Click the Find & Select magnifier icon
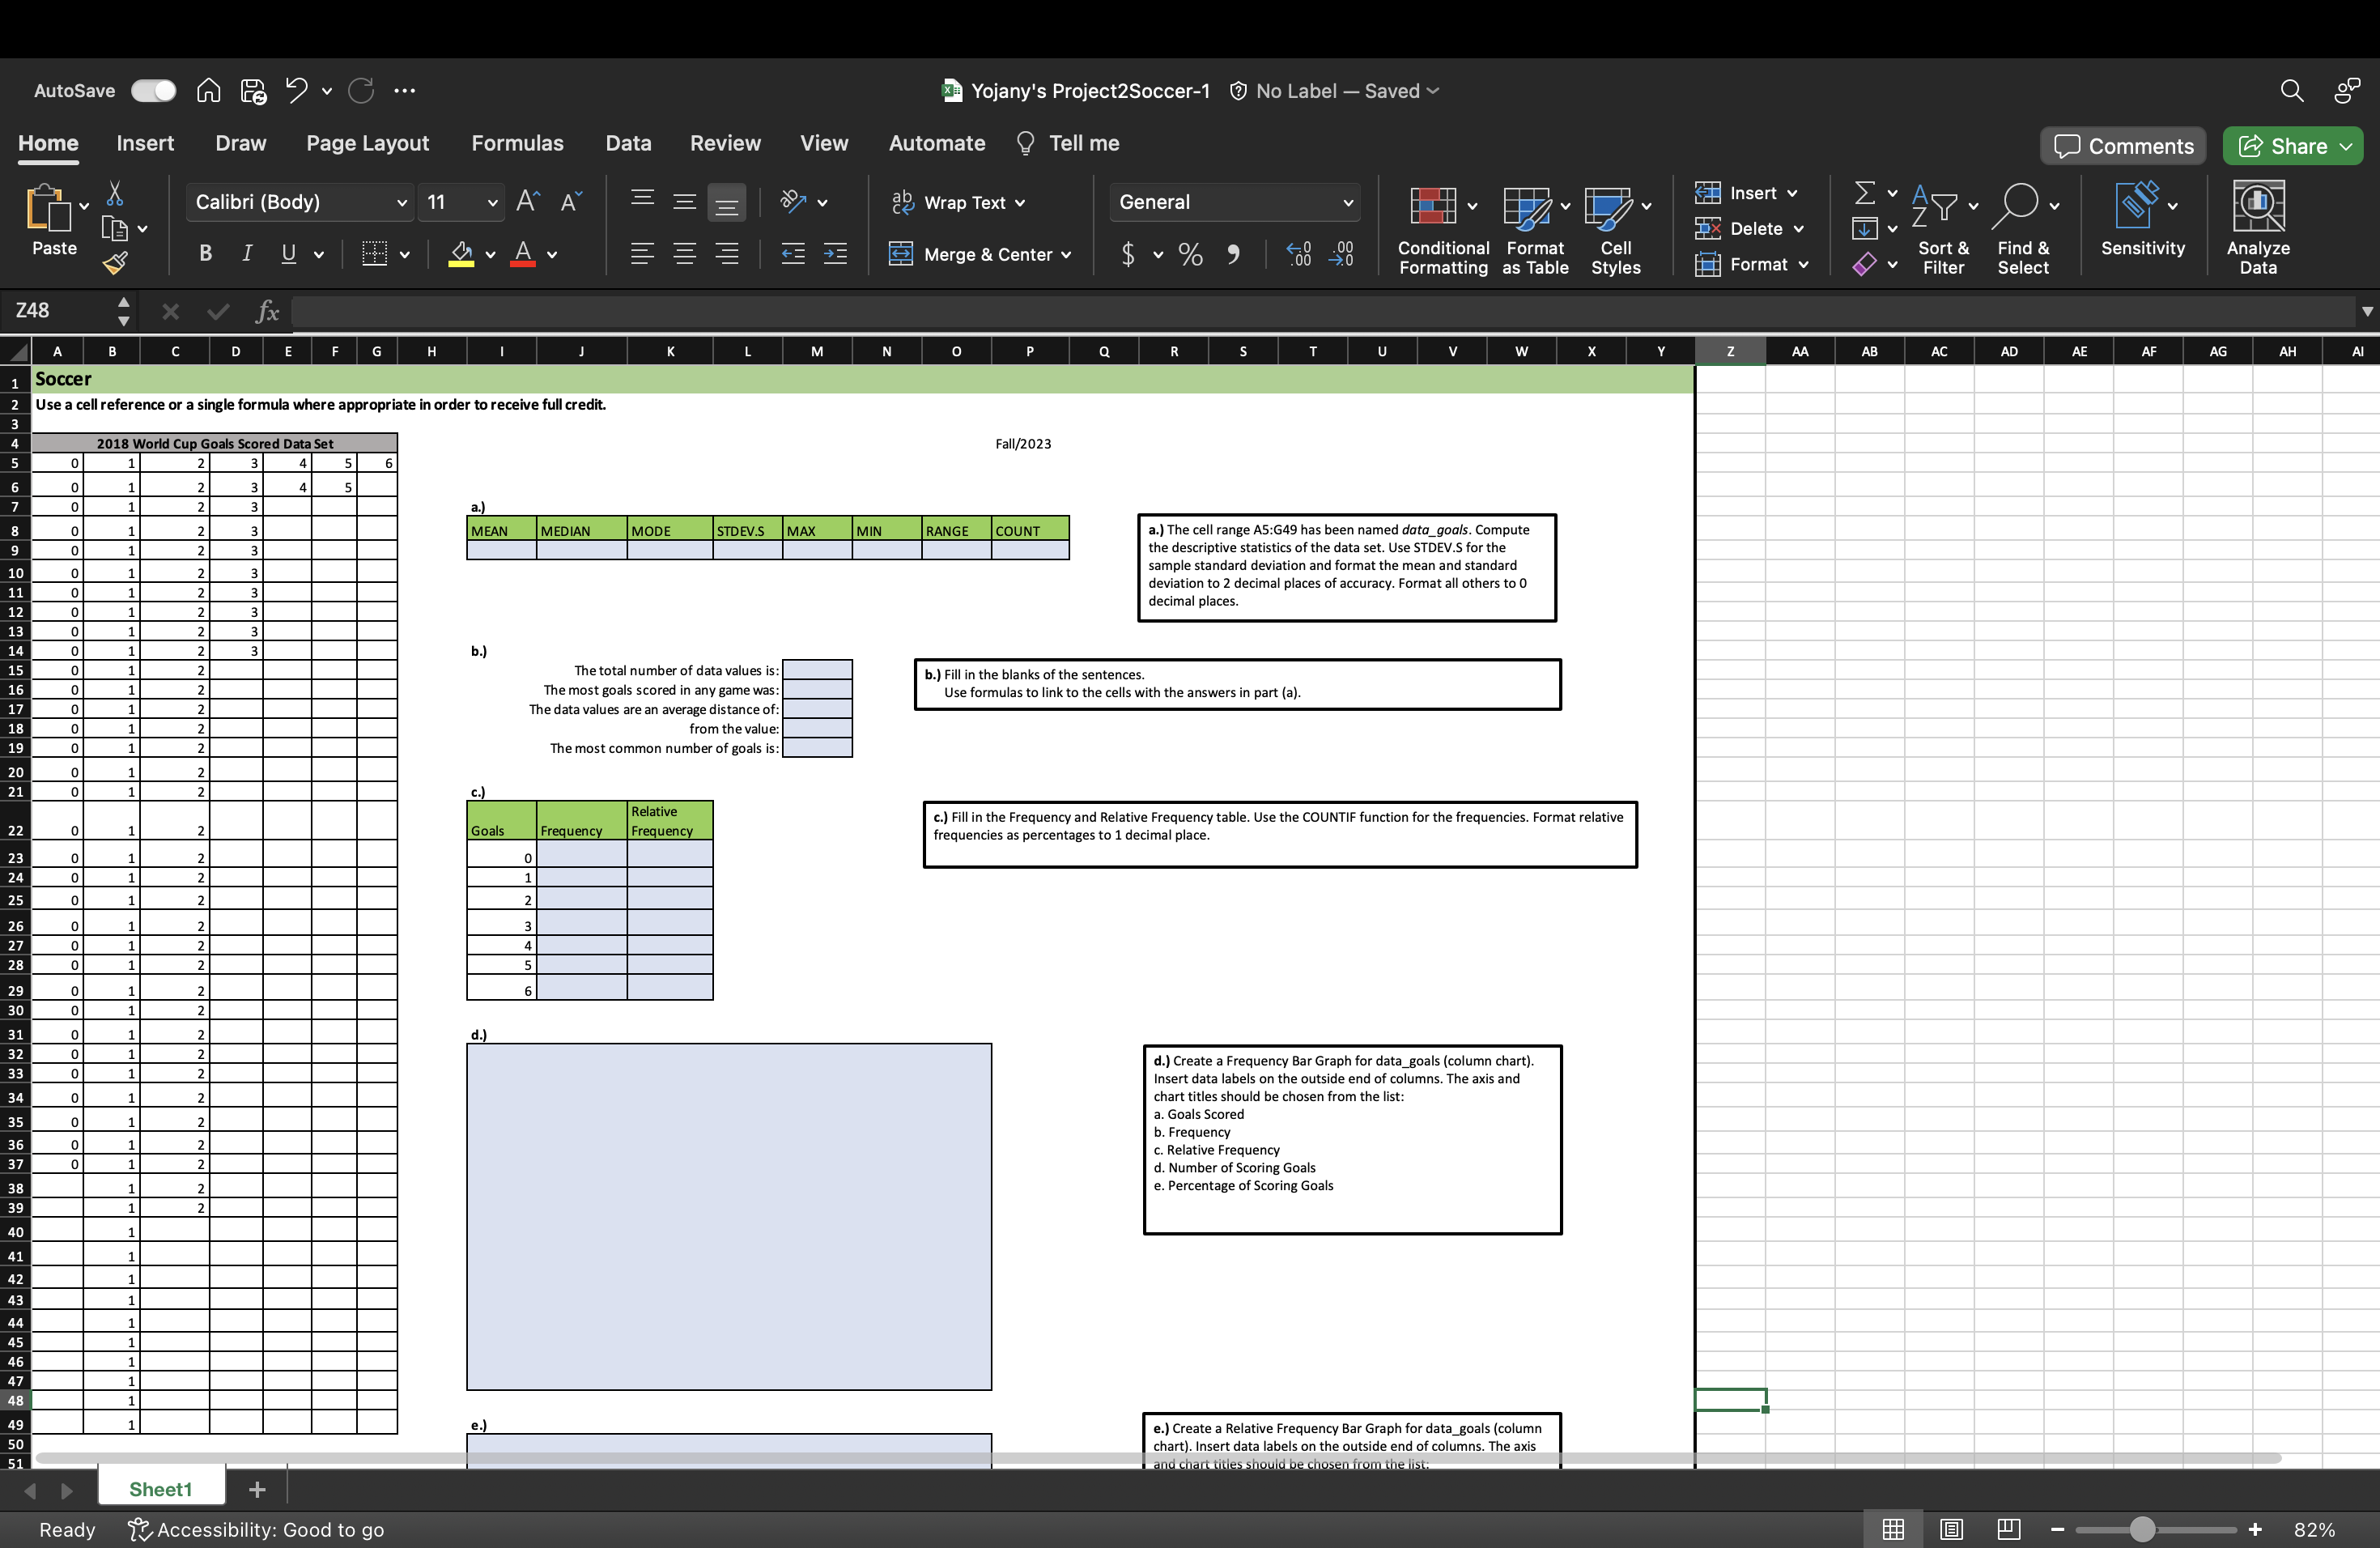 [2016, 205]
